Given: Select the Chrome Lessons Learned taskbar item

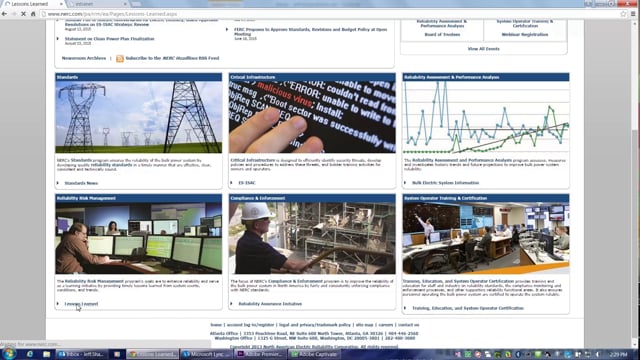Looking at the screenshot, I should click(152, 354).
